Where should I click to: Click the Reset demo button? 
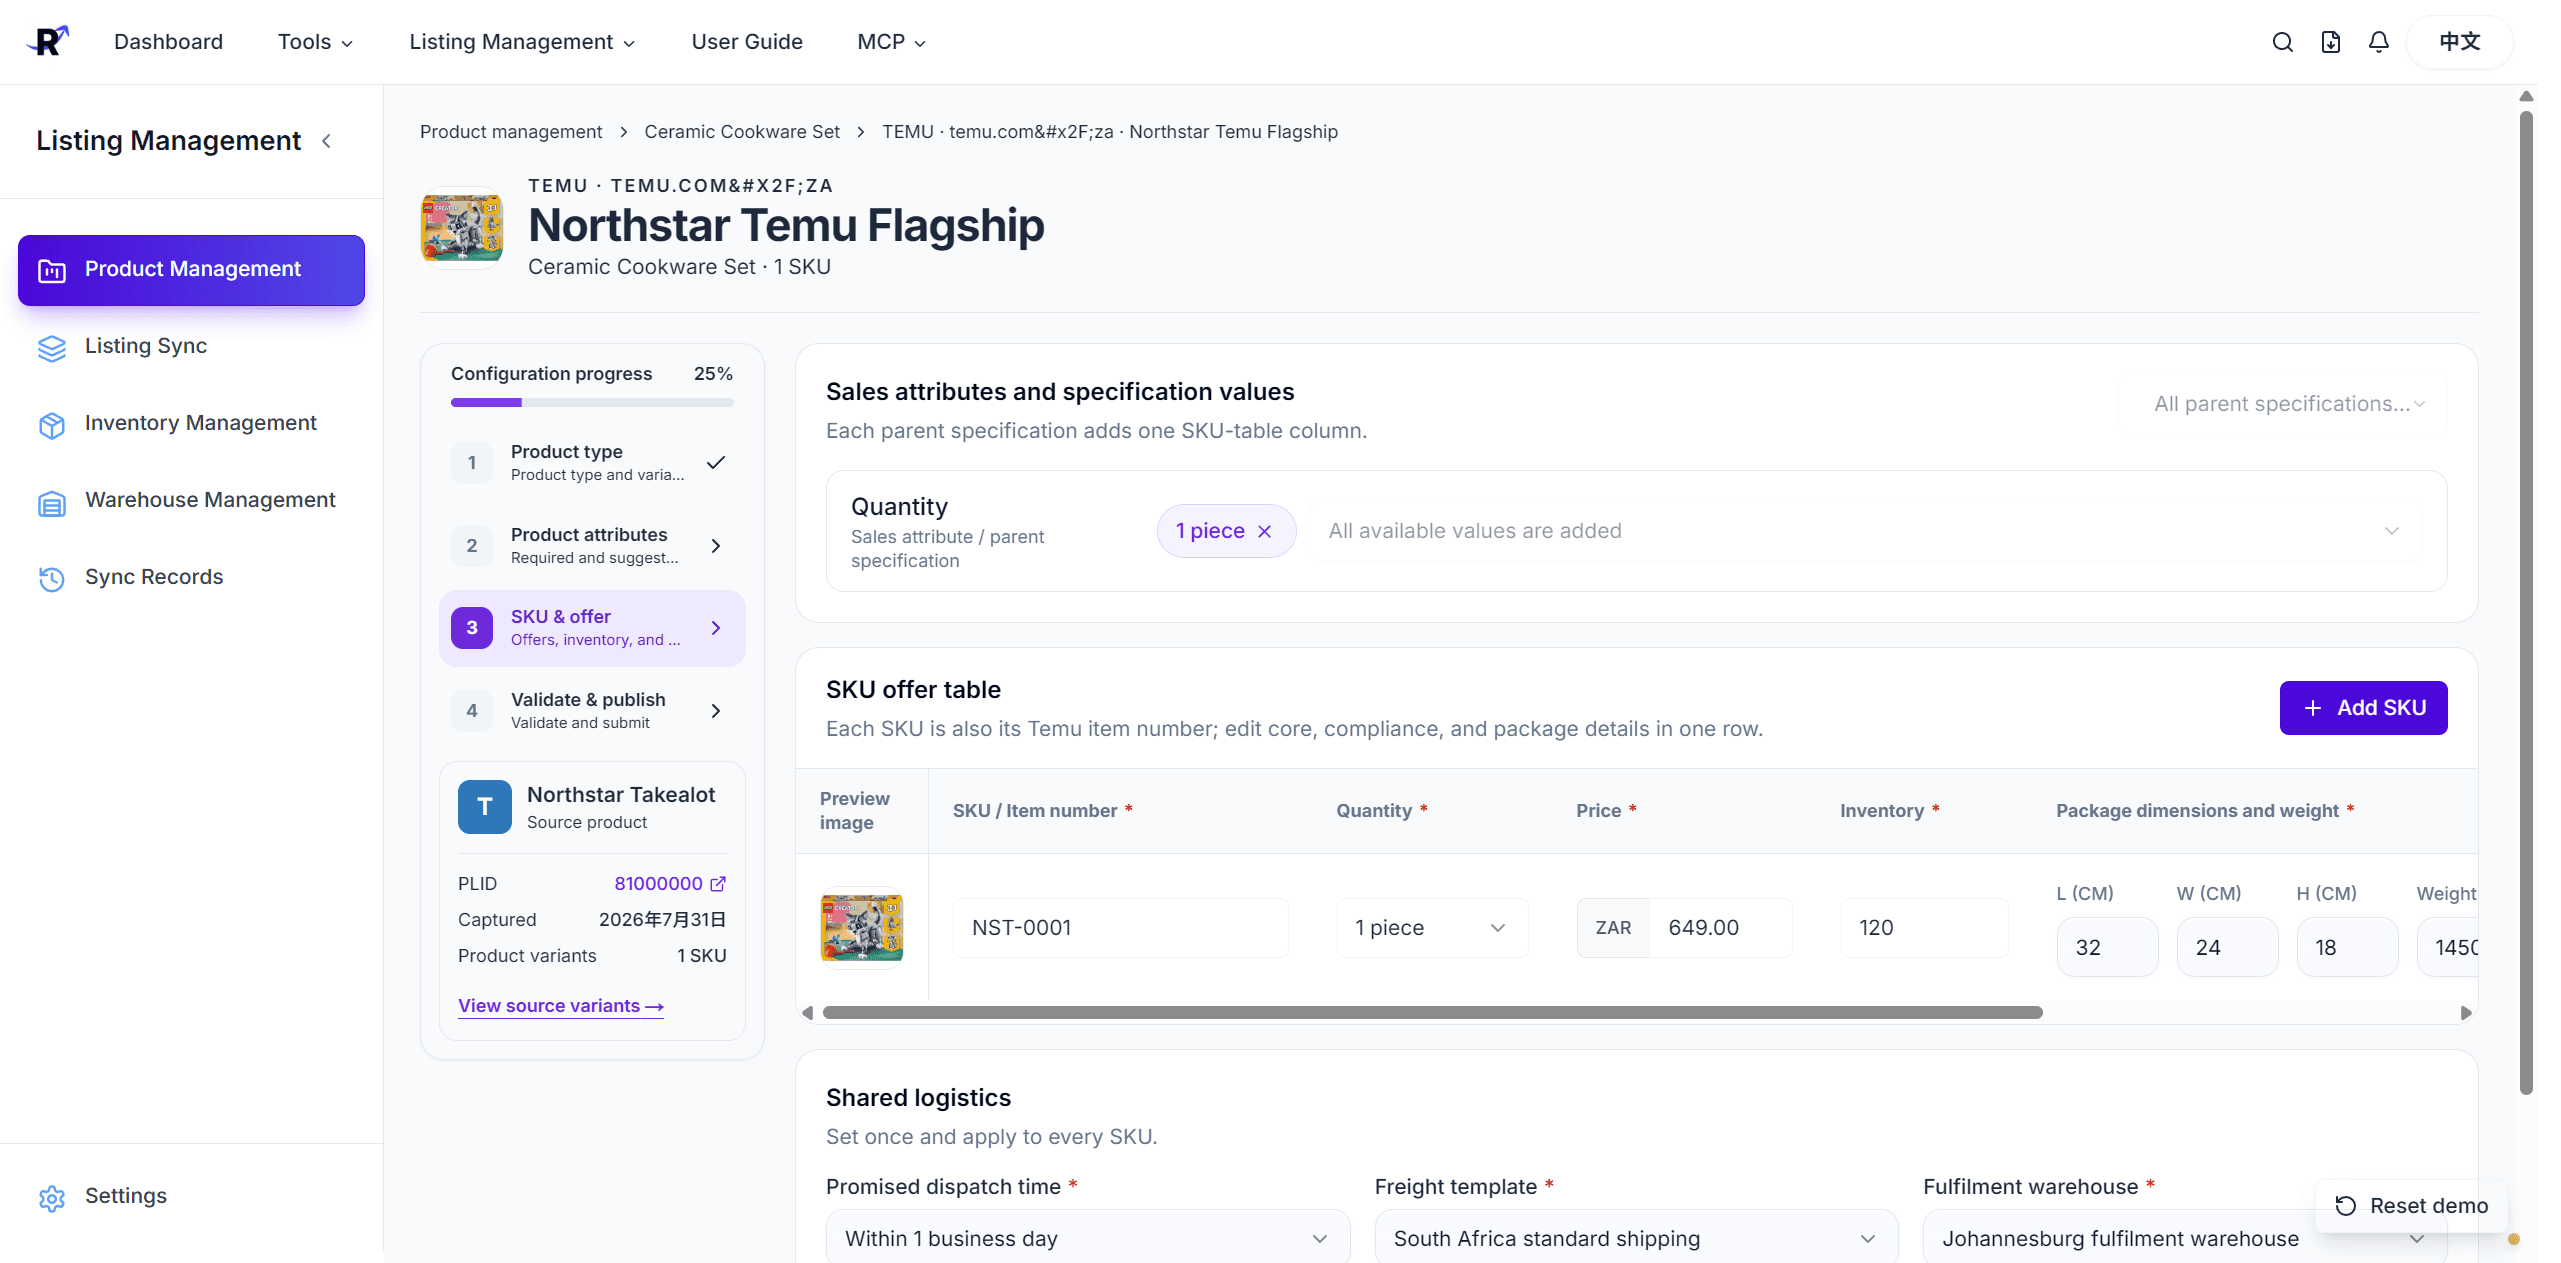(x=2412, y=1205)
